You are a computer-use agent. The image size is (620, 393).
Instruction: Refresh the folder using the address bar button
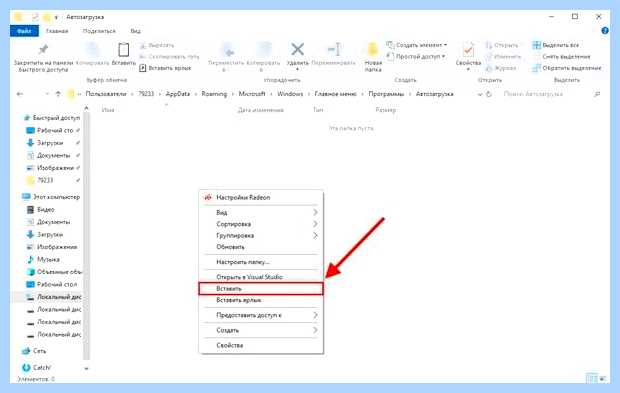click(x=489, y=94)
